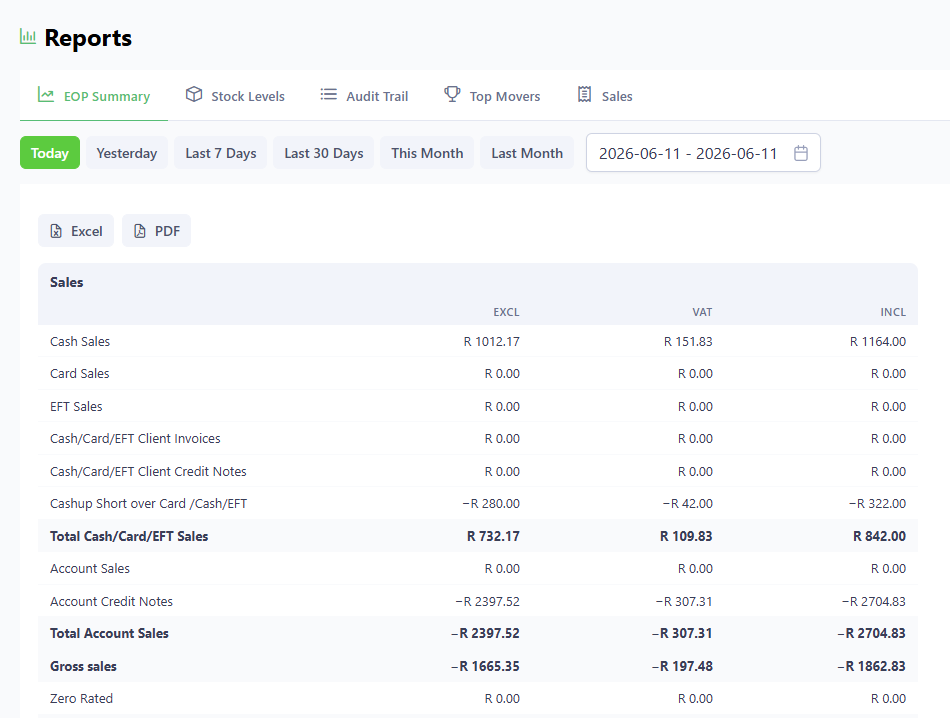Open the EOP Summary tab
Image resolution: width=950 pixels, height=718 pixels.
point(94,96)
